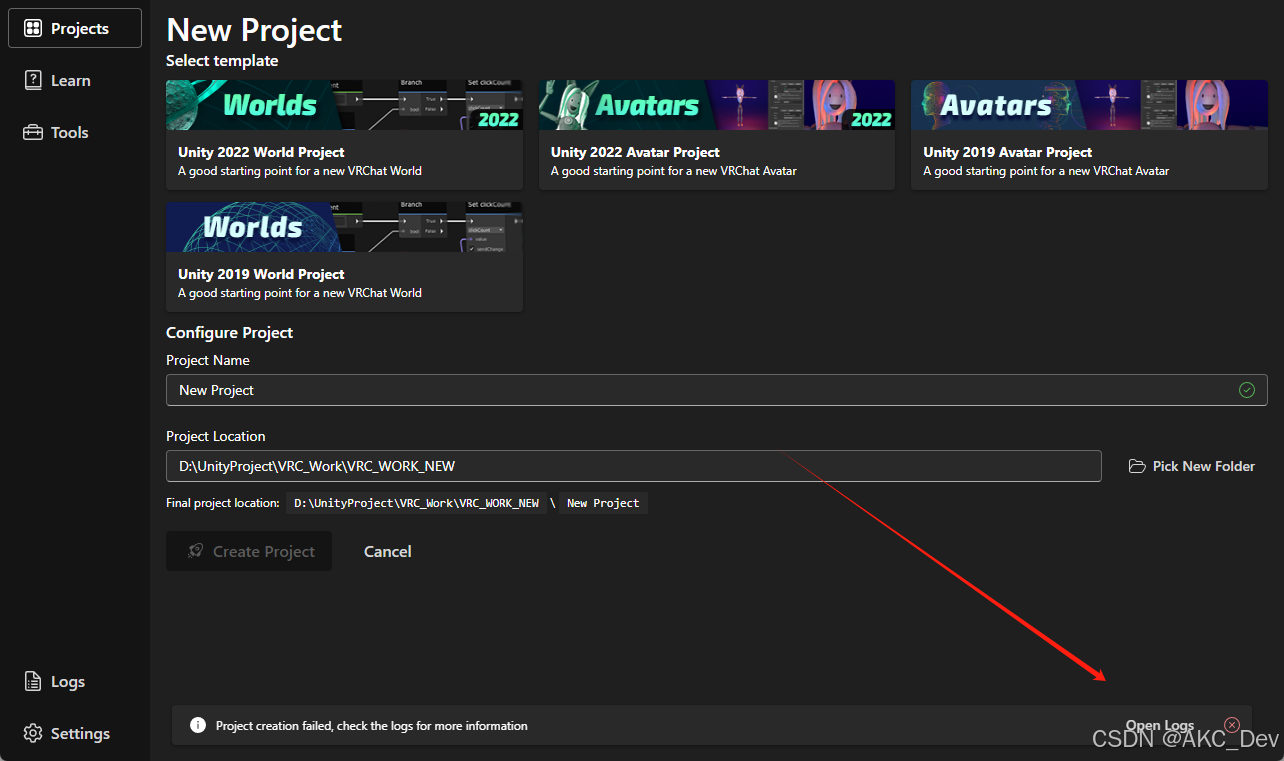
Task: Click Open Logs in the error notification
Action: click(1160, 726)
